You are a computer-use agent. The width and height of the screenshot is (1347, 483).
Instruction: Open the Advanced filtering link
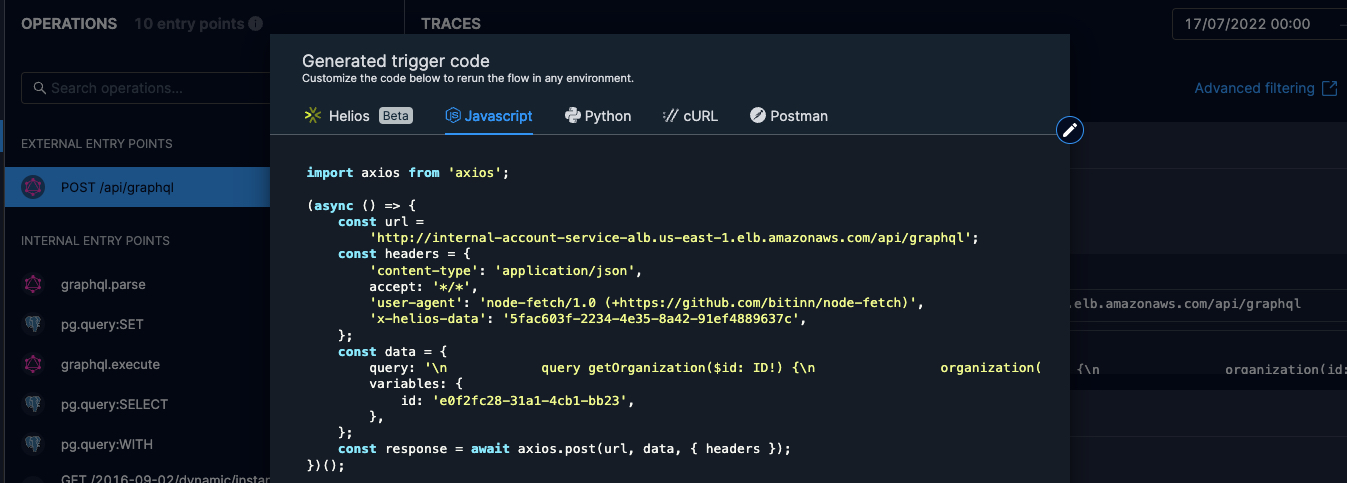point(1254,88)
